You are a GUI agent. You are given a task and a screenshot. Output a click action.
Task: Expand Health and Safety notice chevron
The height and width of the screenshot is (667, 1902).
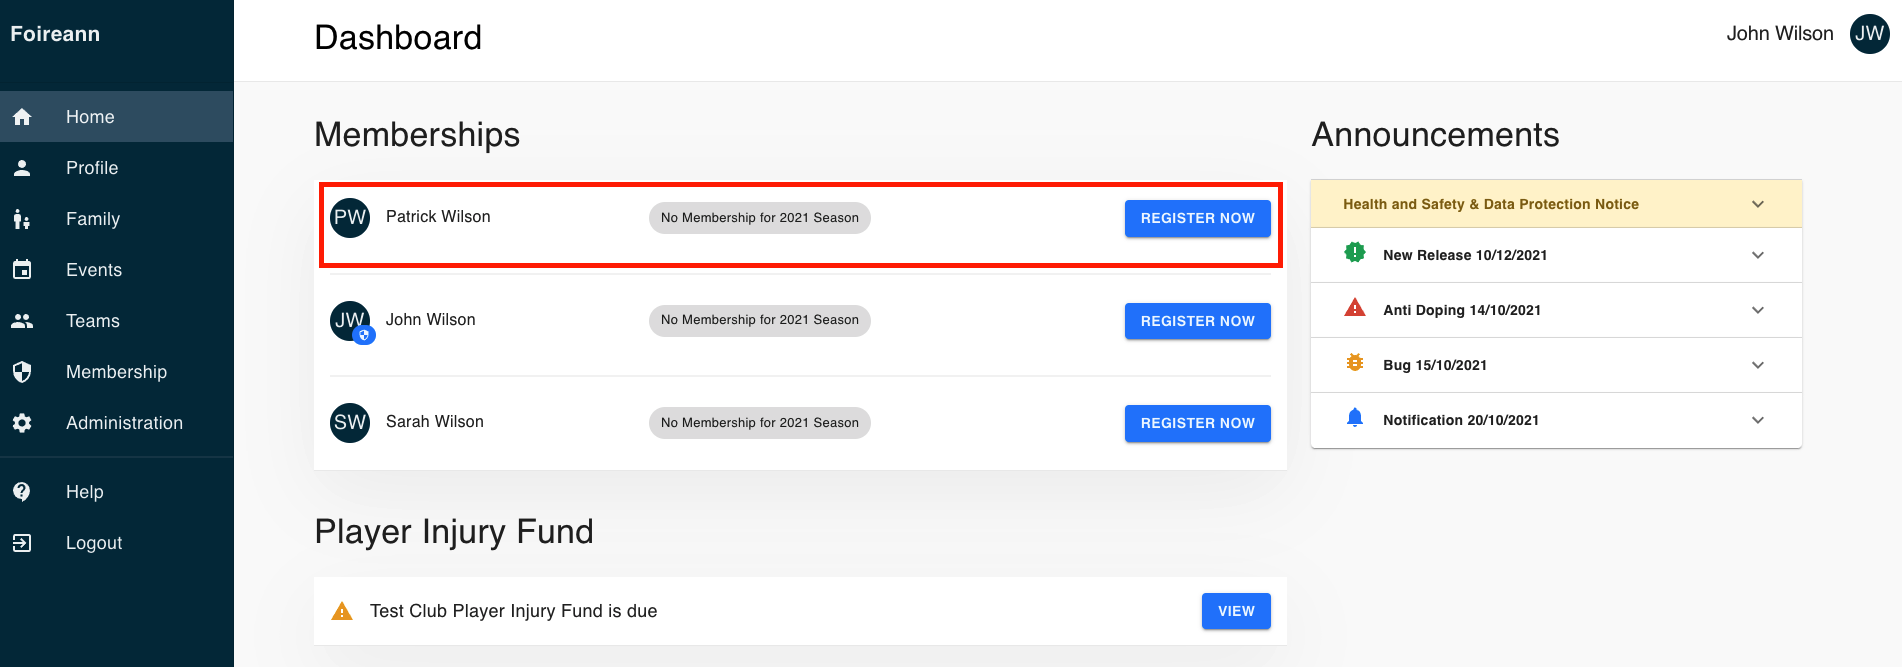tap(1758, 204)
